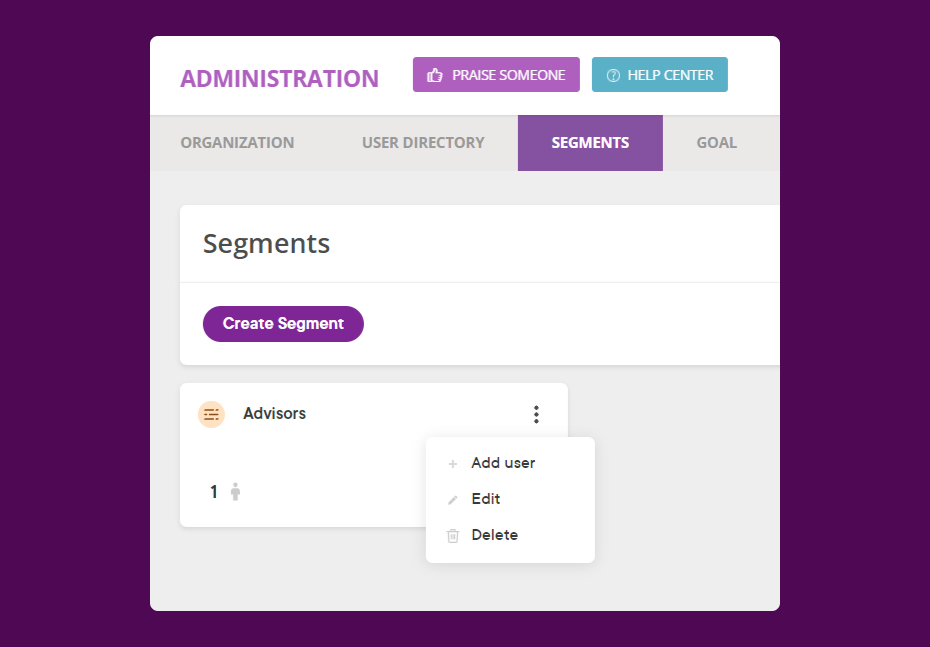Click the Advisors segment name

(275, 413)
